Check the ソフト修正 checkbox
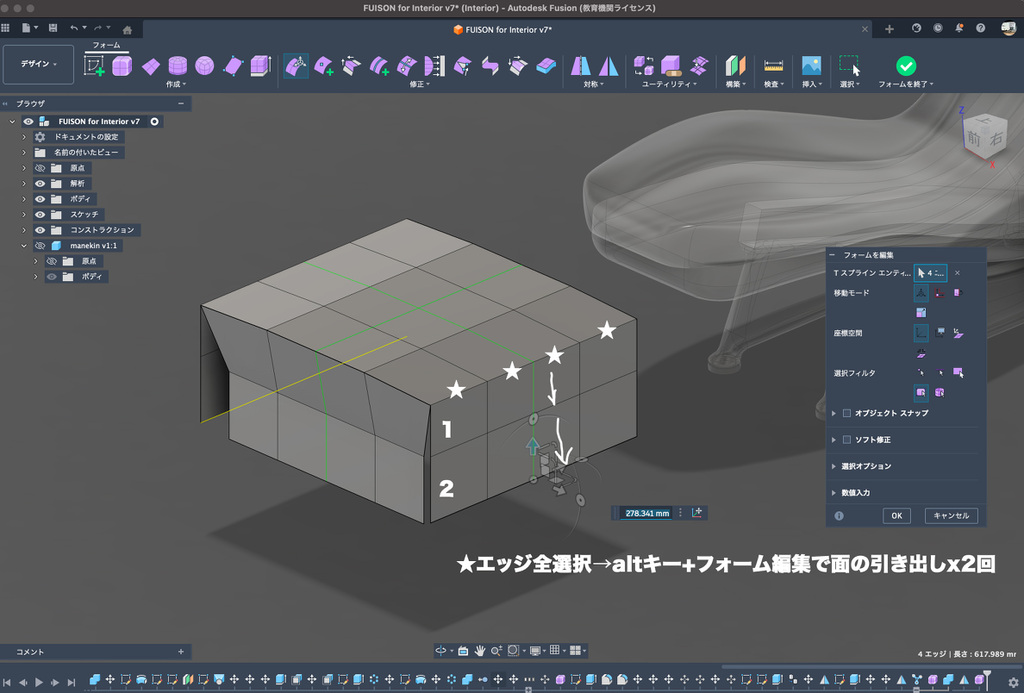This screenshot has width=1024, height=693. [x=847, y=439]
